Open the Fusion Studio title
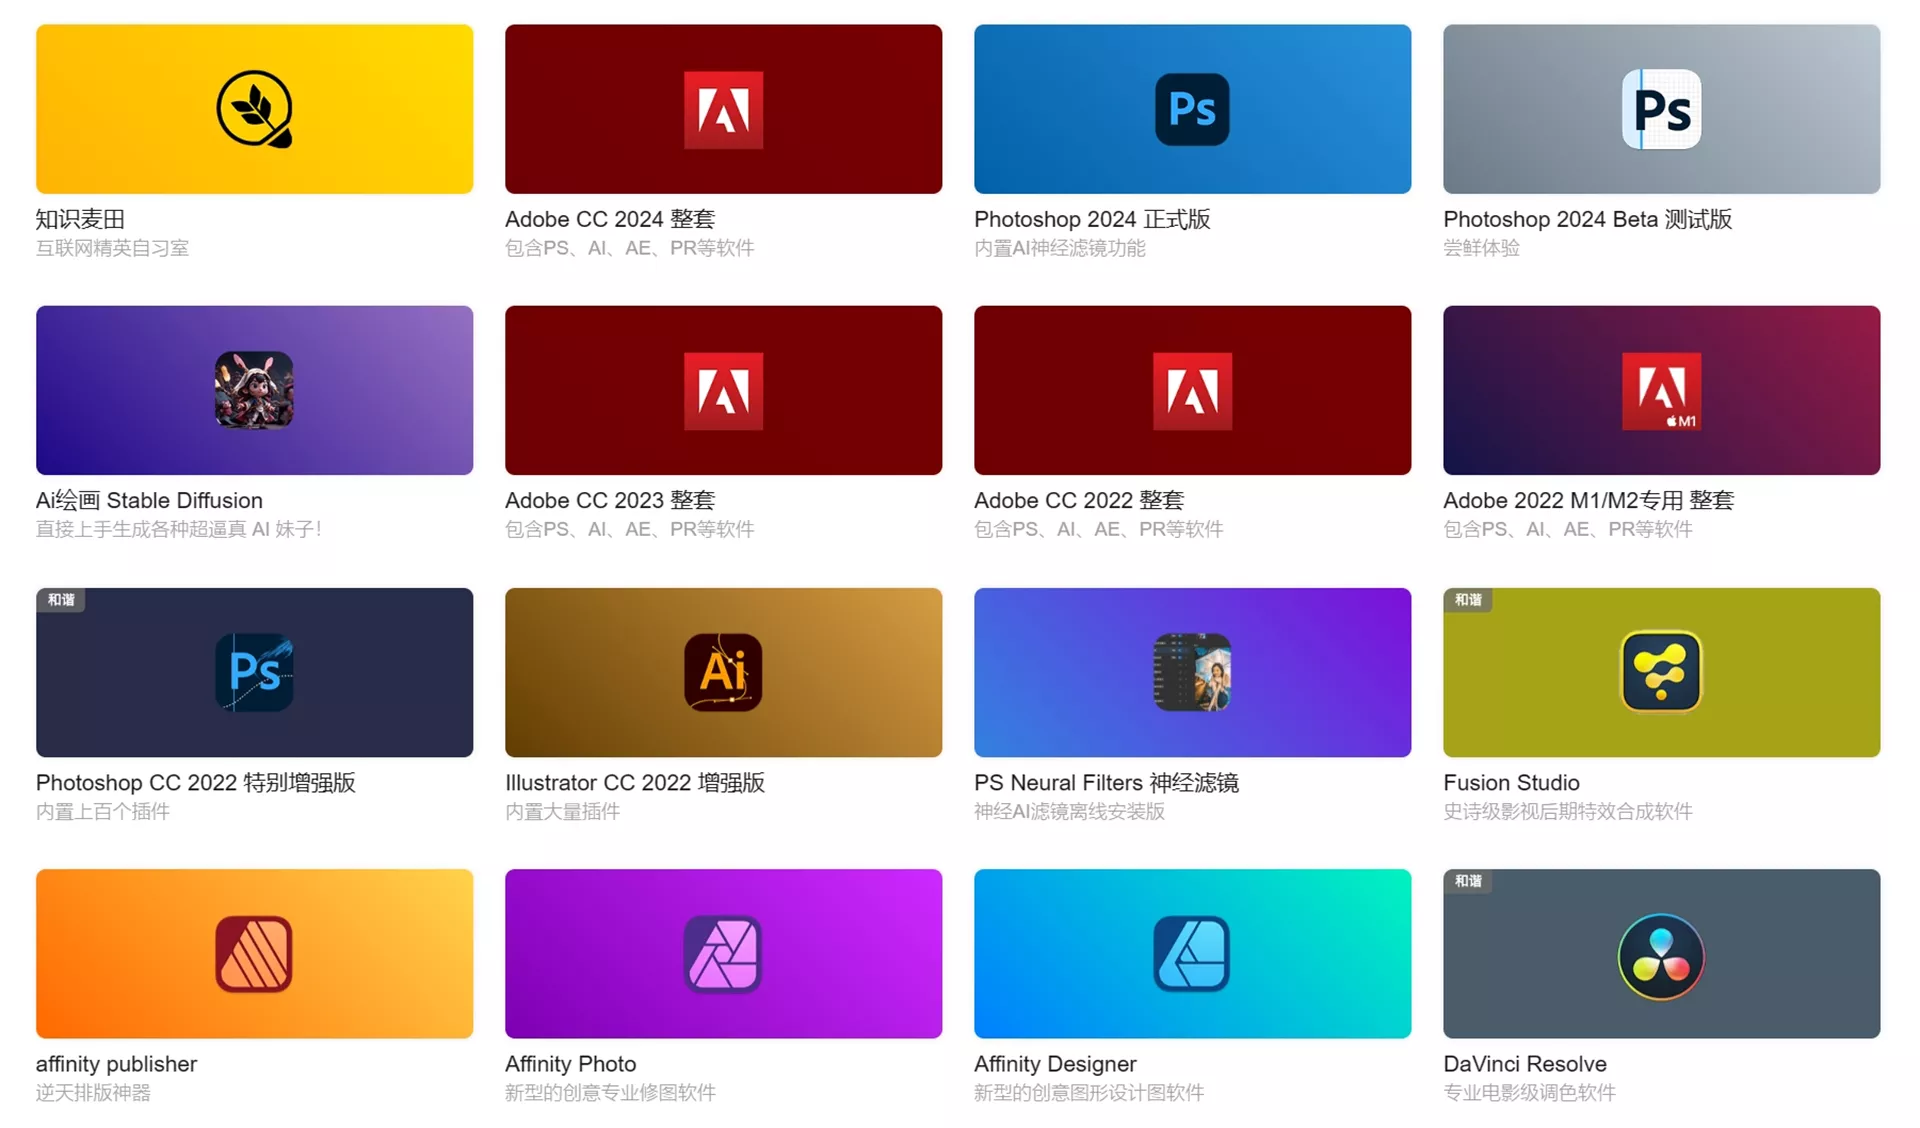Screen dimensions: 1920x1128 point(1511,782)
